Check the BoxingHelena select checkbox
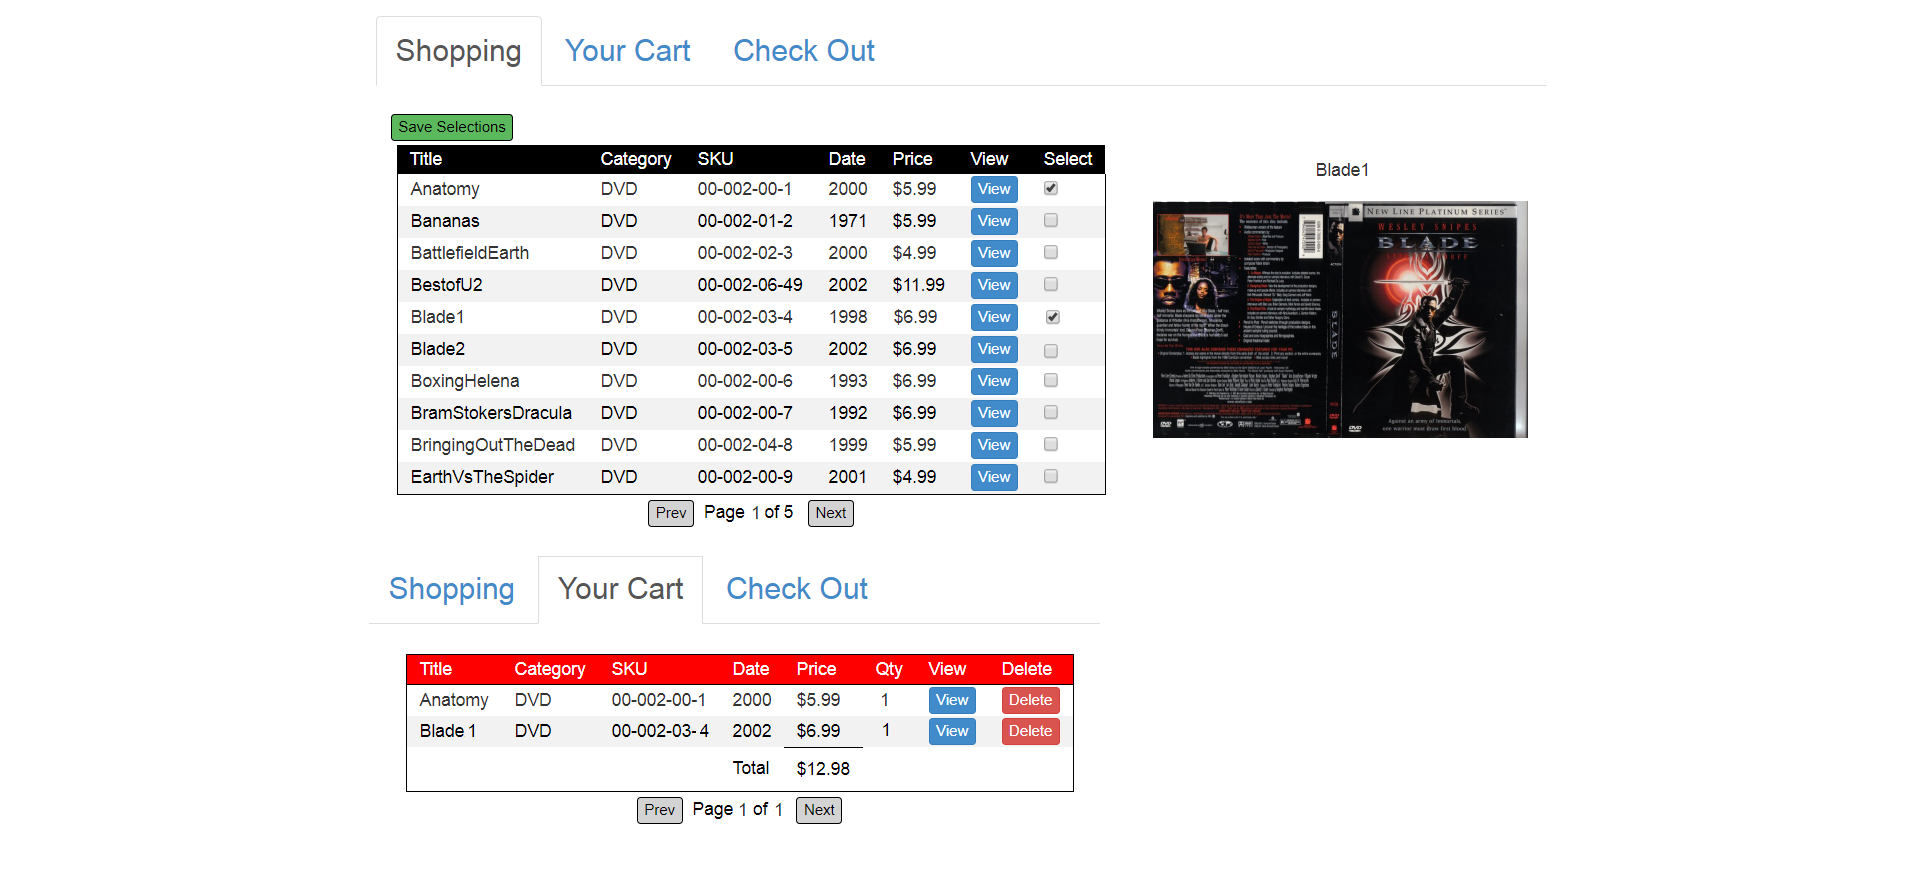 [1051, 380]
